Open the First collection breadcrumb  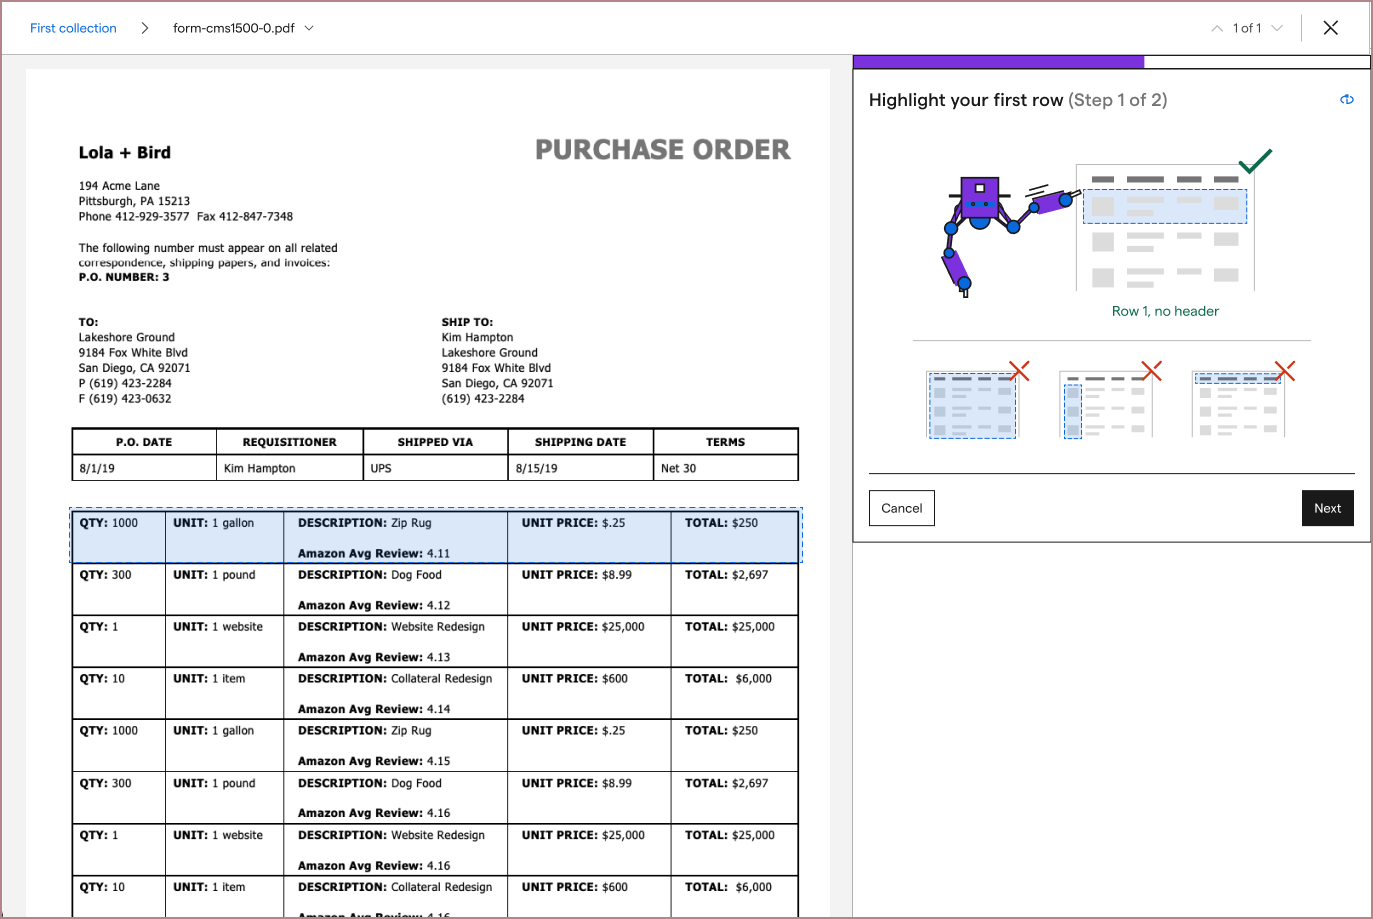click(x=72, y=28)
